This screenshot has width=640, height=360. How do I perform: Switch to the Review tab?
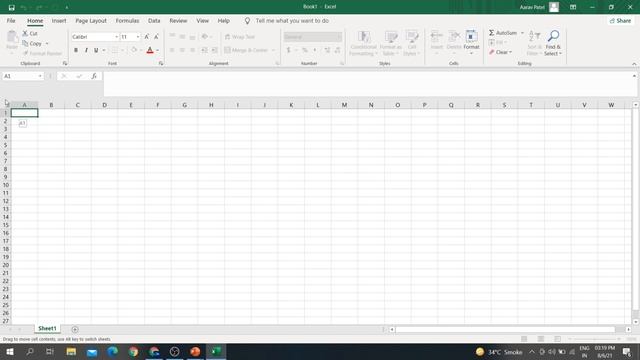(x=178, y=20)
